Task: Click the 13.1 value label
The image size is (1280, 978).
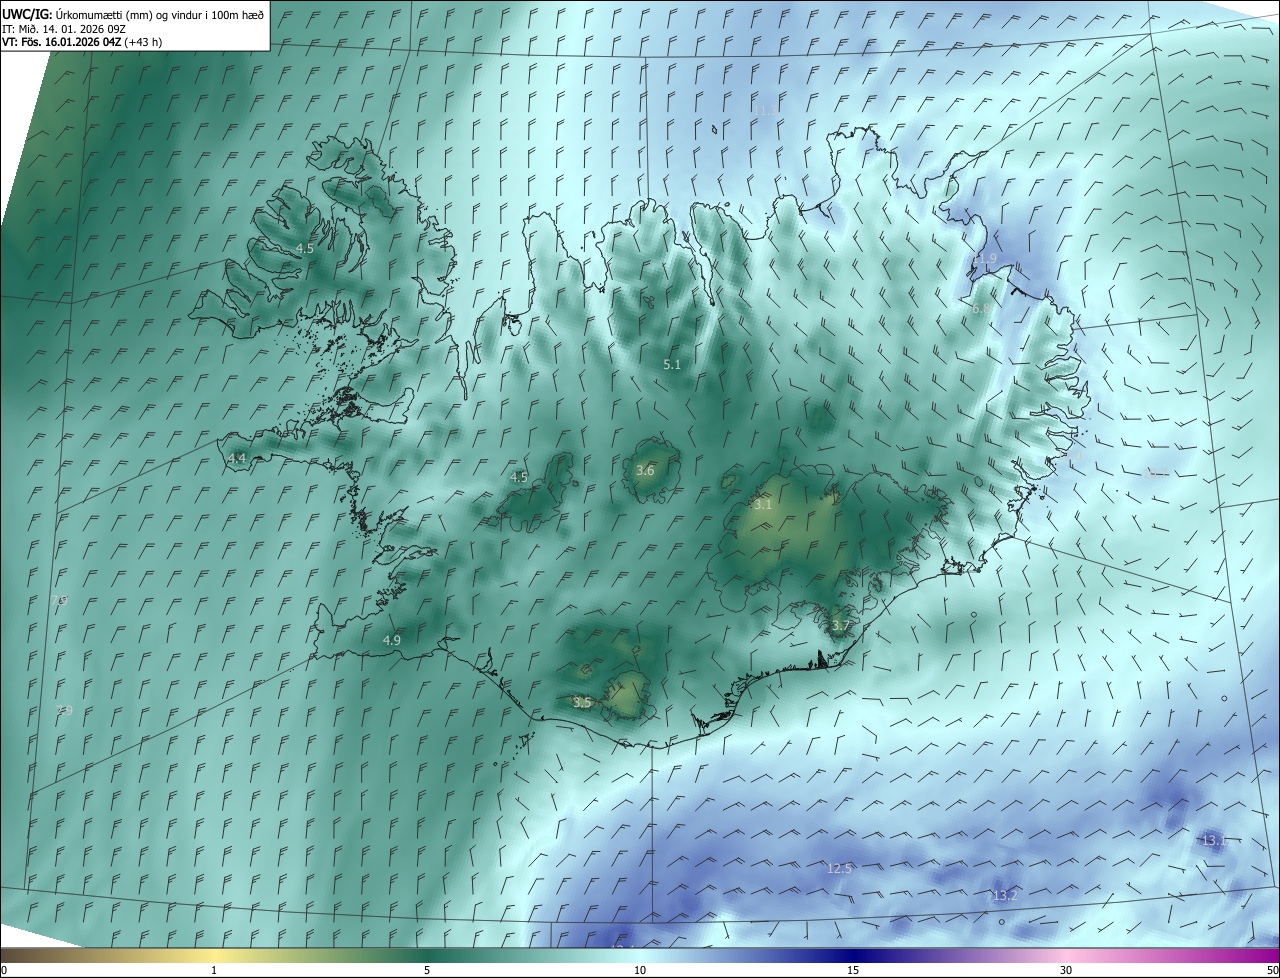Action: pos(1214,840)
